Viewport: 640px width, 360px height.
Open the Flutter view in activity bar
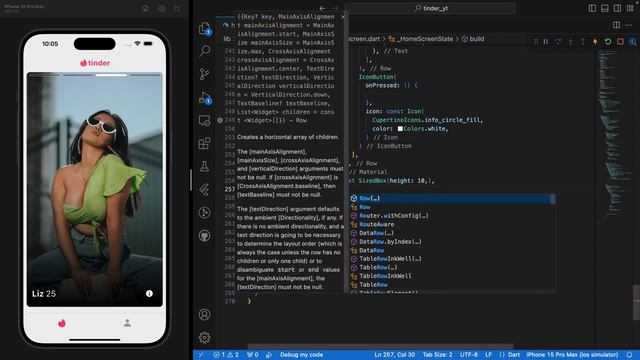tap(204, 189)
